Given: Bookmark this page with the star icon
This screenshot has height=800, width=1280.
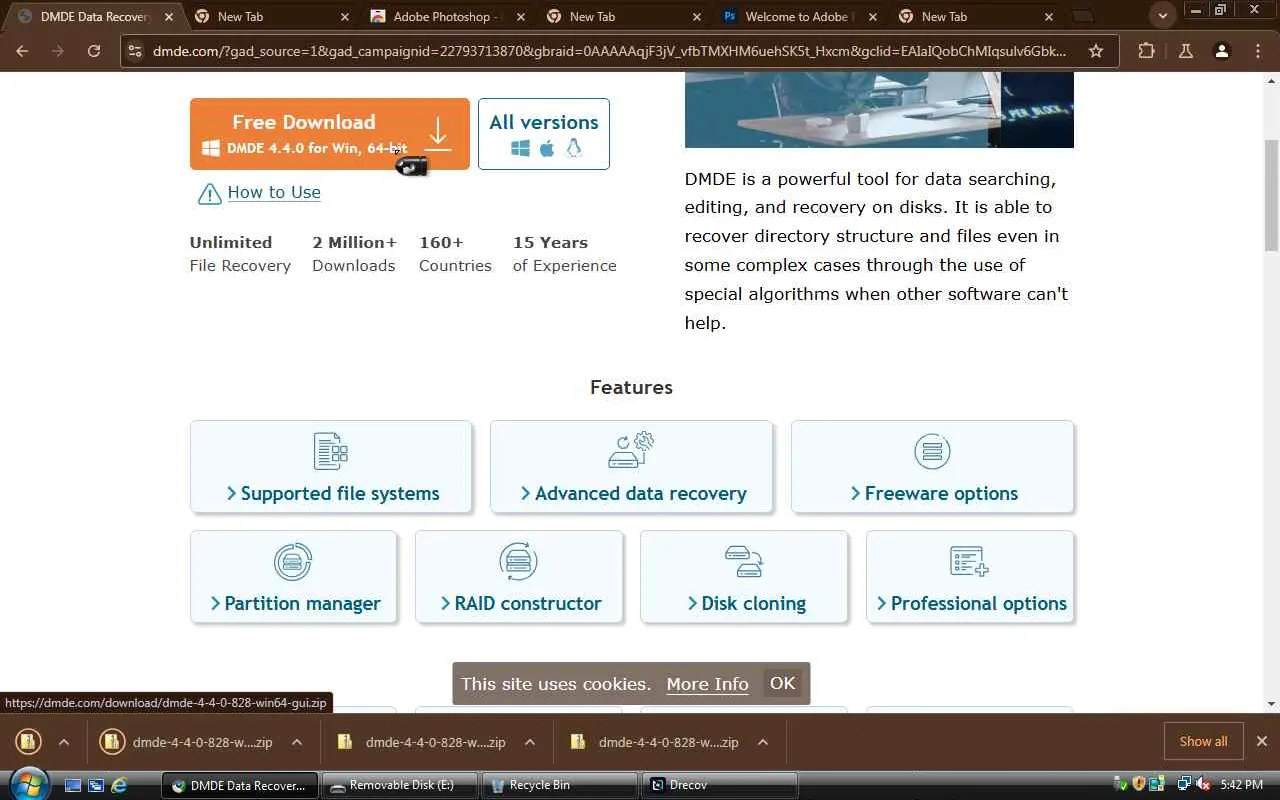Looking at the screenshot, I should tap(1096, 51).
